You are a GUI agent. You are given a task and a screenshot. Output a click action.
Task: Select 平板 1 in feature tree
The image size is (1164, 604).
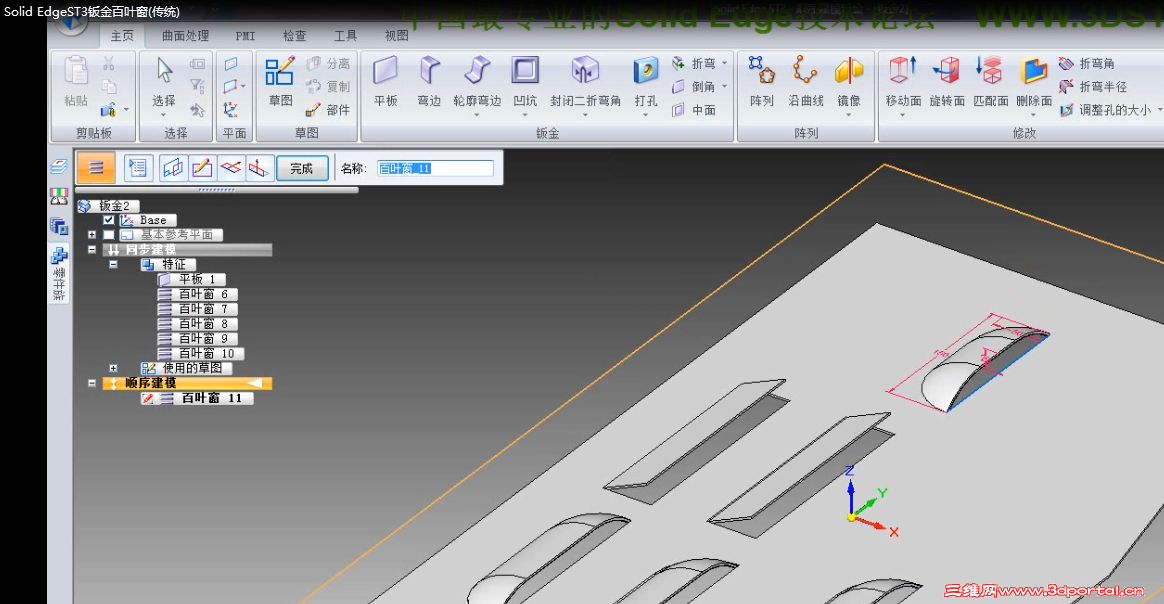pyautogui.click(x=190, y=279)
